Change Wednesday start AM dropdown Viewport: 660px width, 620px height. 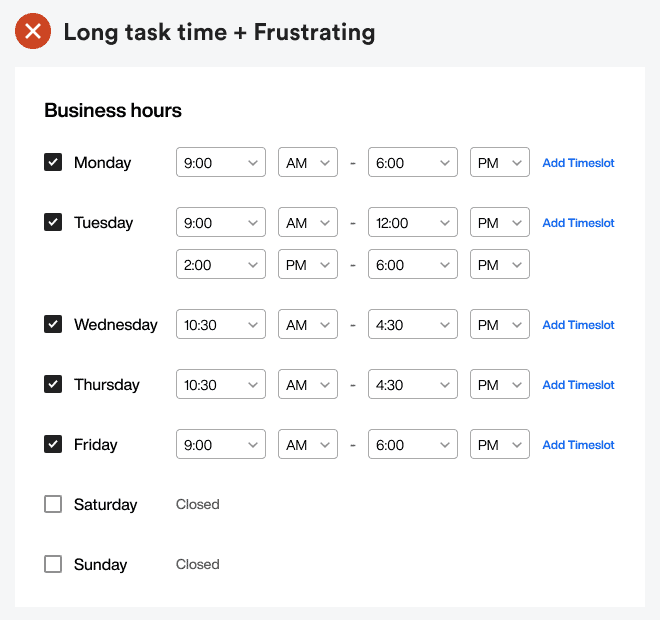pyautogui.click(x=308, y=325)
